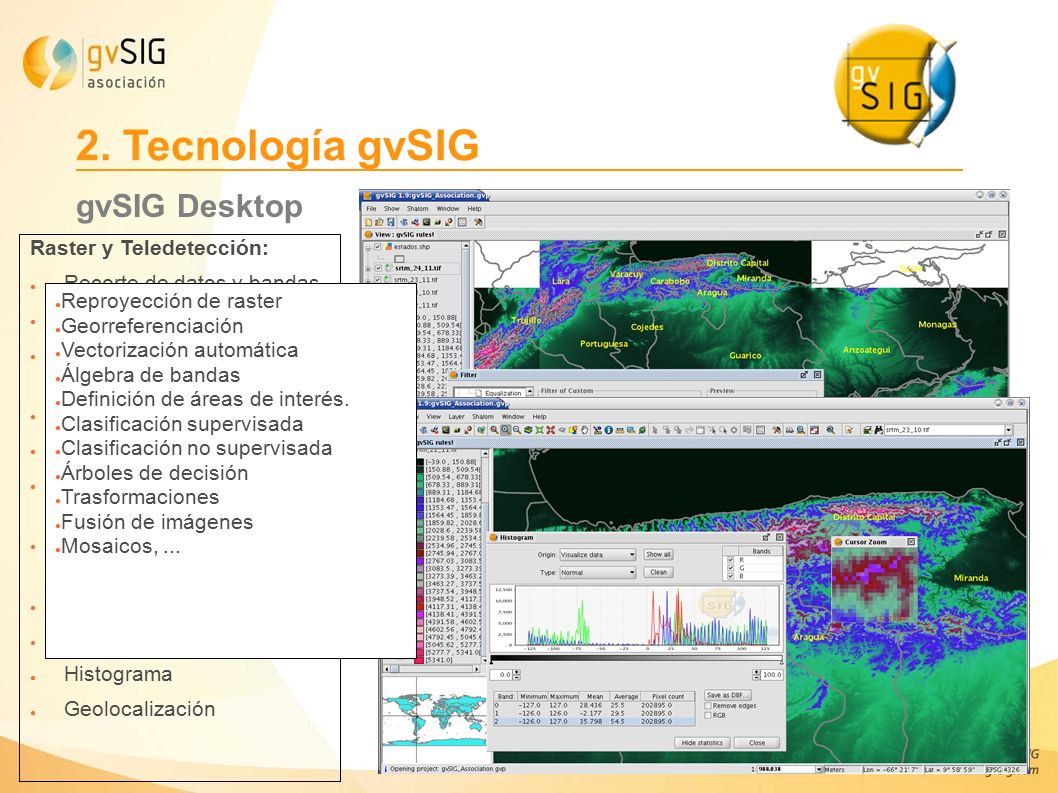Open File menu in the back gvSIG window
This screenshot has height=793, width=1058.
pyautogui.click(x=371, y=209)
